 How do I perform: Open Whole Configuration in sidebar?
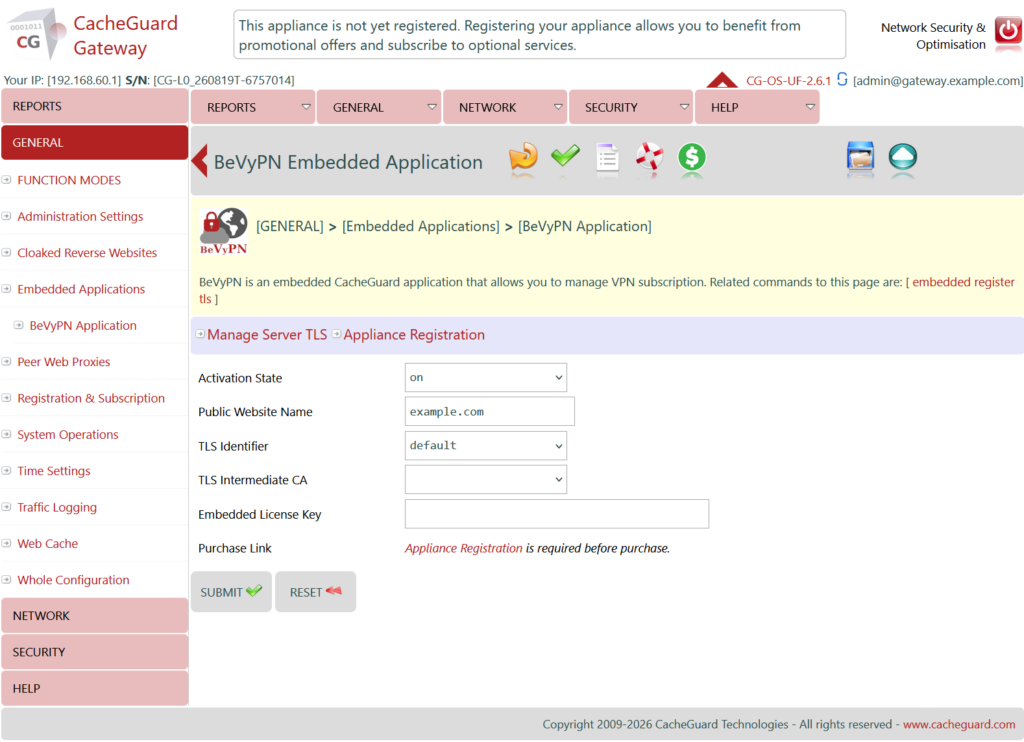coord(73,580)
